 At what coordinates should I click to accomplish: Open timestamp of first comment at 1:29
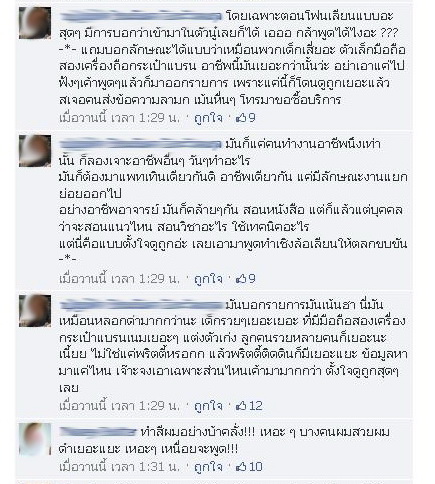(x=120, y=118)
